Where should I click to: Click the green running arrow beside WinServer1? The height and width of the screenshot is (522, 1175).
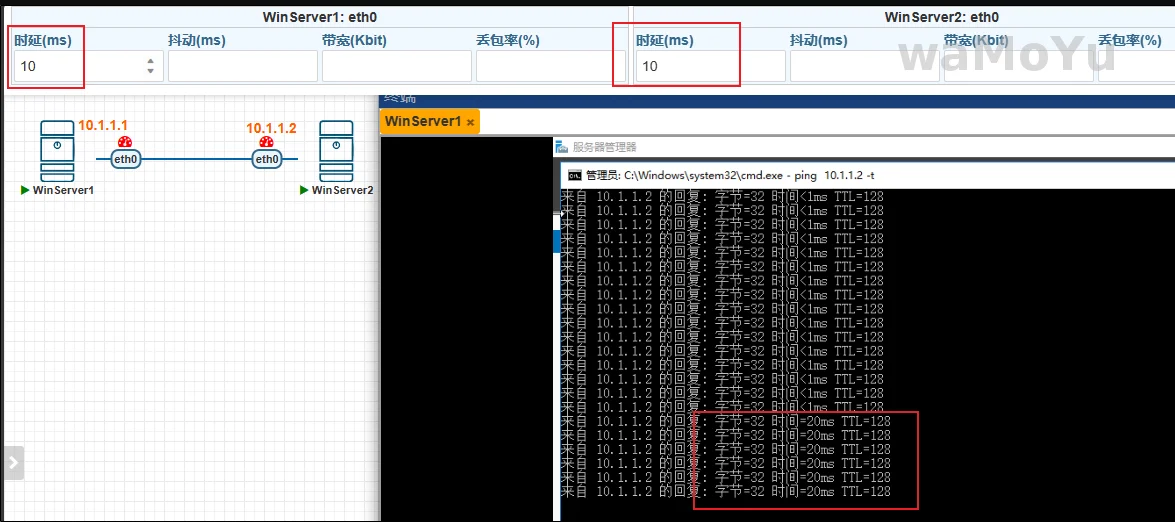[x=25, y=190]
